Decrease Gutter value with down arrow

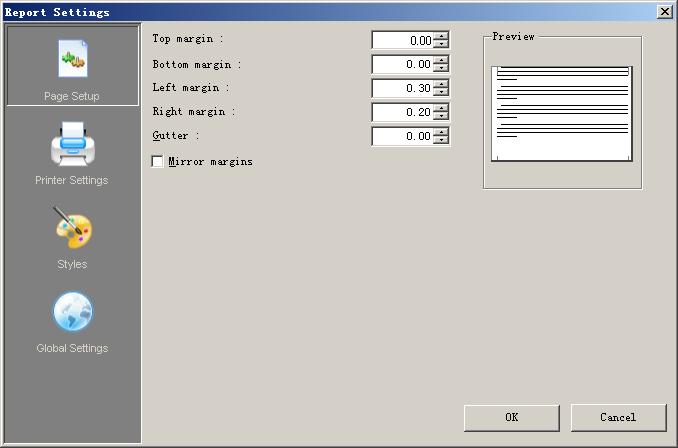441,141
